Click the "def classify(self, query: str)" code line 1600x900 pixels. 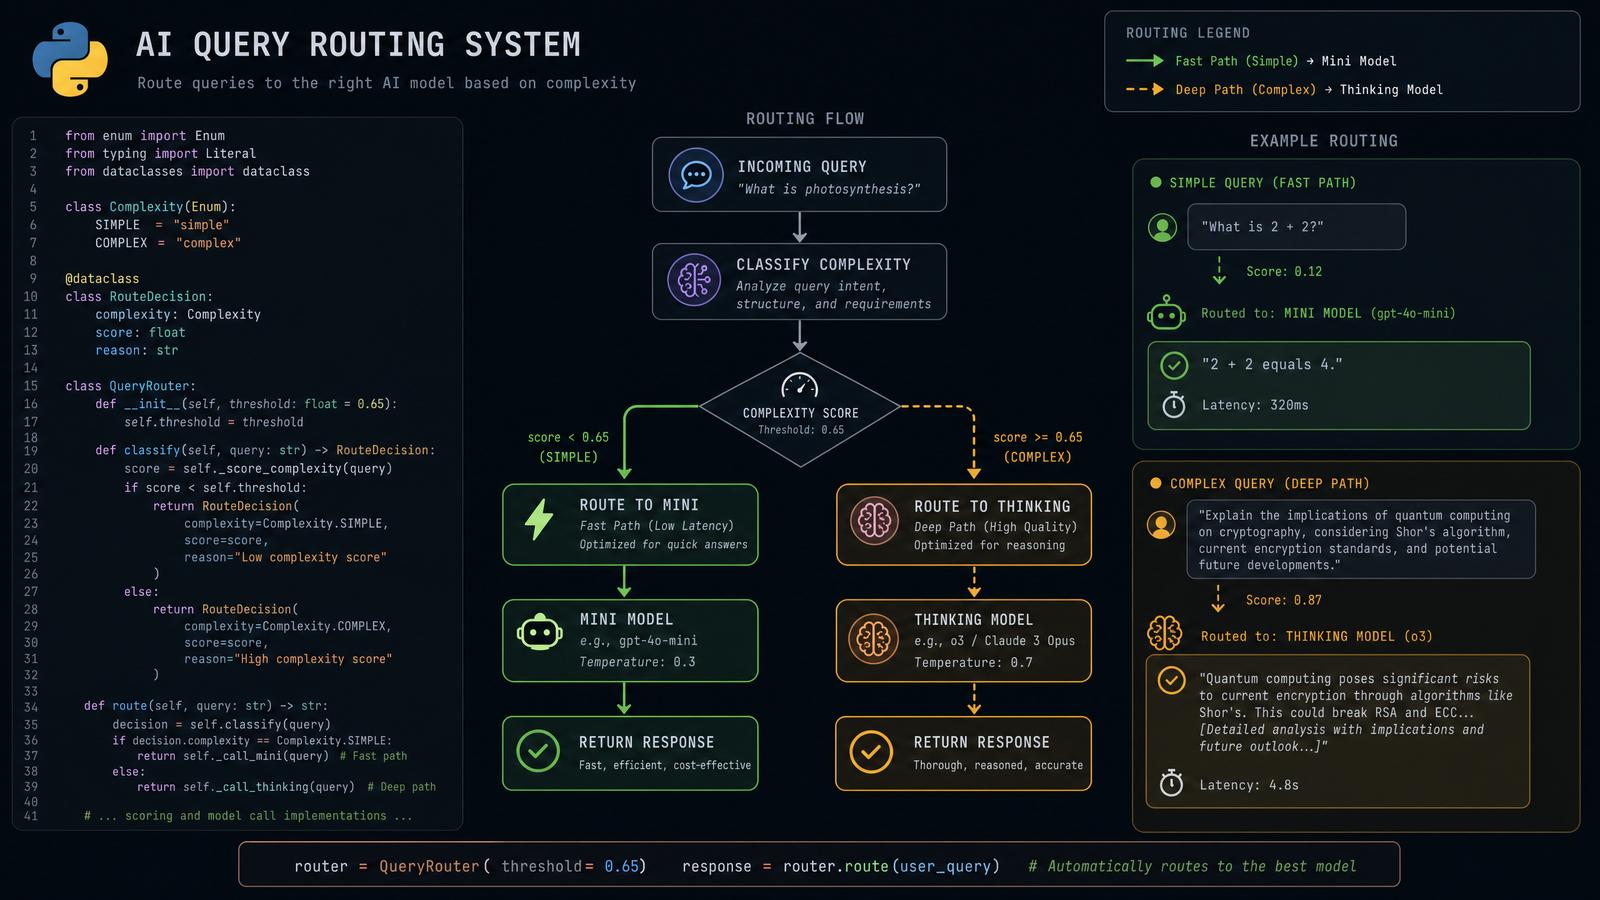click(265, 450)
